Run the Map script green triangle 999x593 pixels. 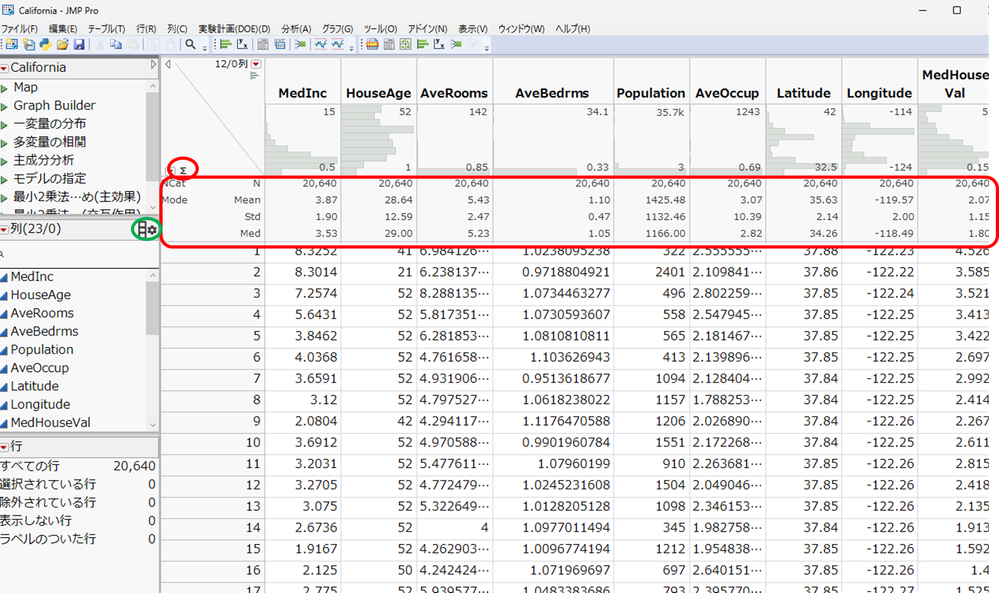4,88
